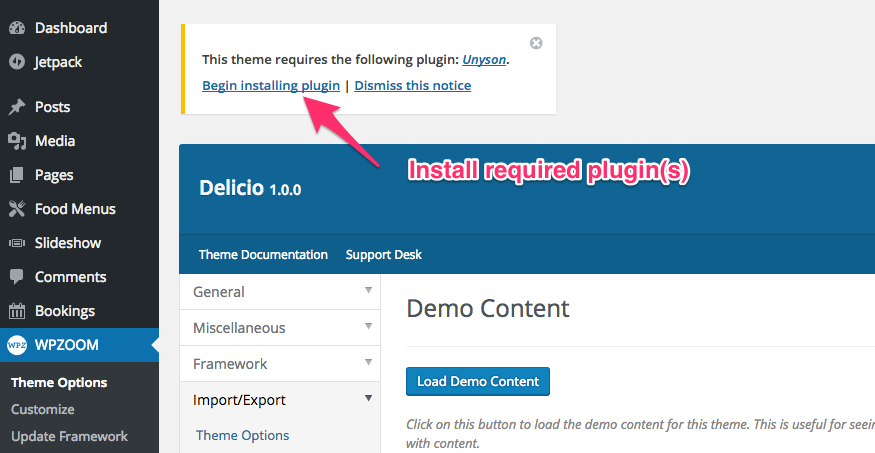Click the Slideshow icon in sidebar
Image resolution: width=875 pixels, height=453 pixels.
tap(17, 243)
